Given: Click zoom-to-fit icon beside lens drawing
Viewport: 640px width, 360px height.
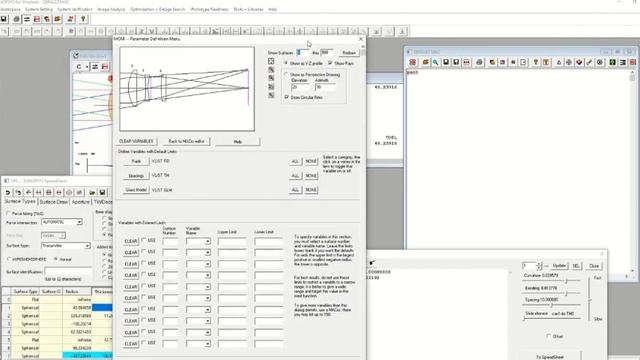Looking at the screenshot, I should [271, 61].
